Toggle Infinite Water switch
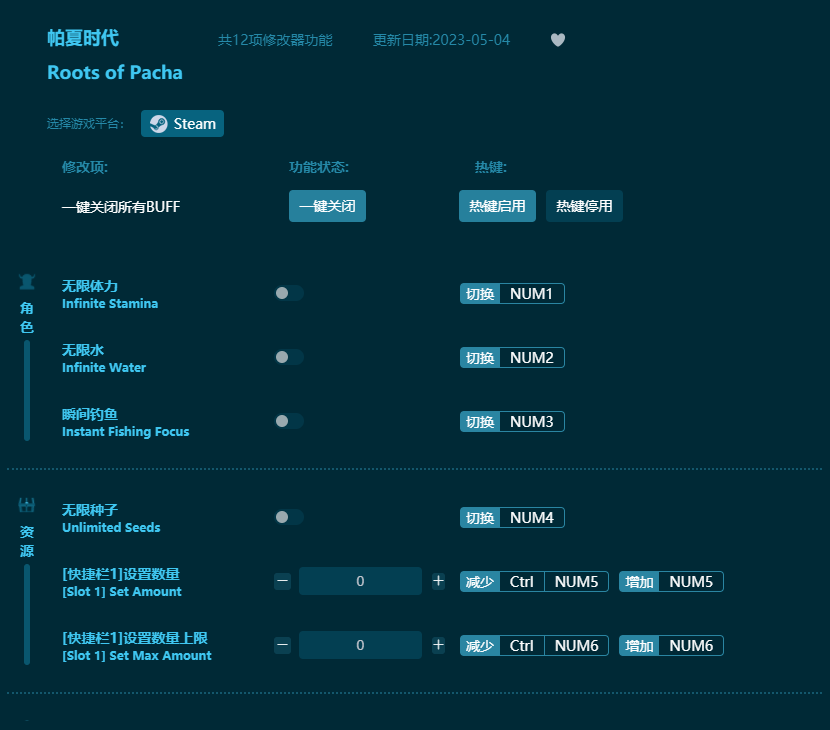This screenshot has height=730, width=830. (x=289, y=357)
